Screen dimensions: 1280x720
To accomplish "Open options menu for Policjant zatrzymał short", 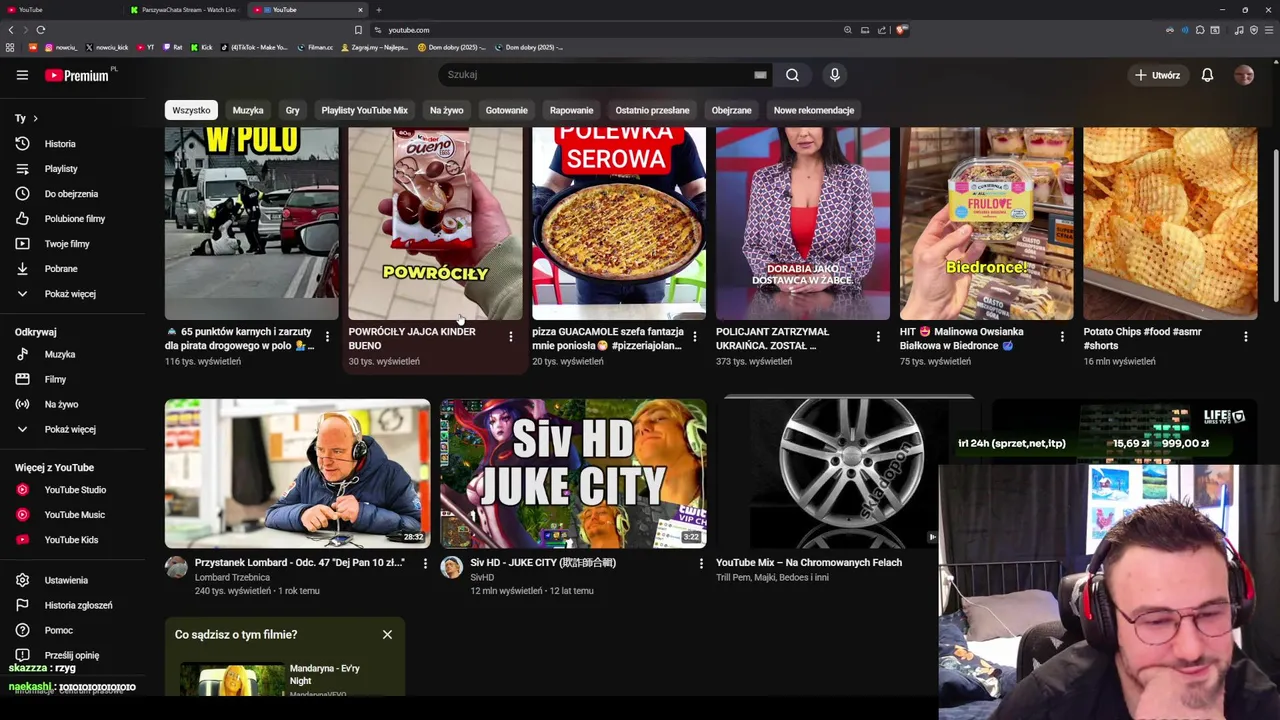I will tap(878, 337).
